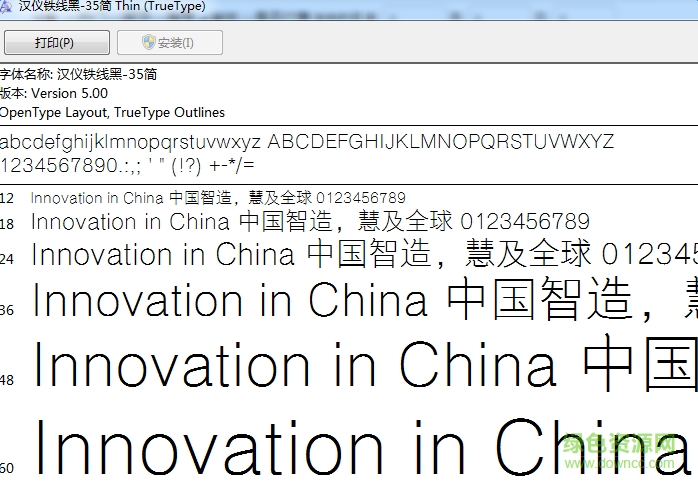Click the 12-point Innovation in China sample
Screen dimensions: 698x482
tap(218, 198)
